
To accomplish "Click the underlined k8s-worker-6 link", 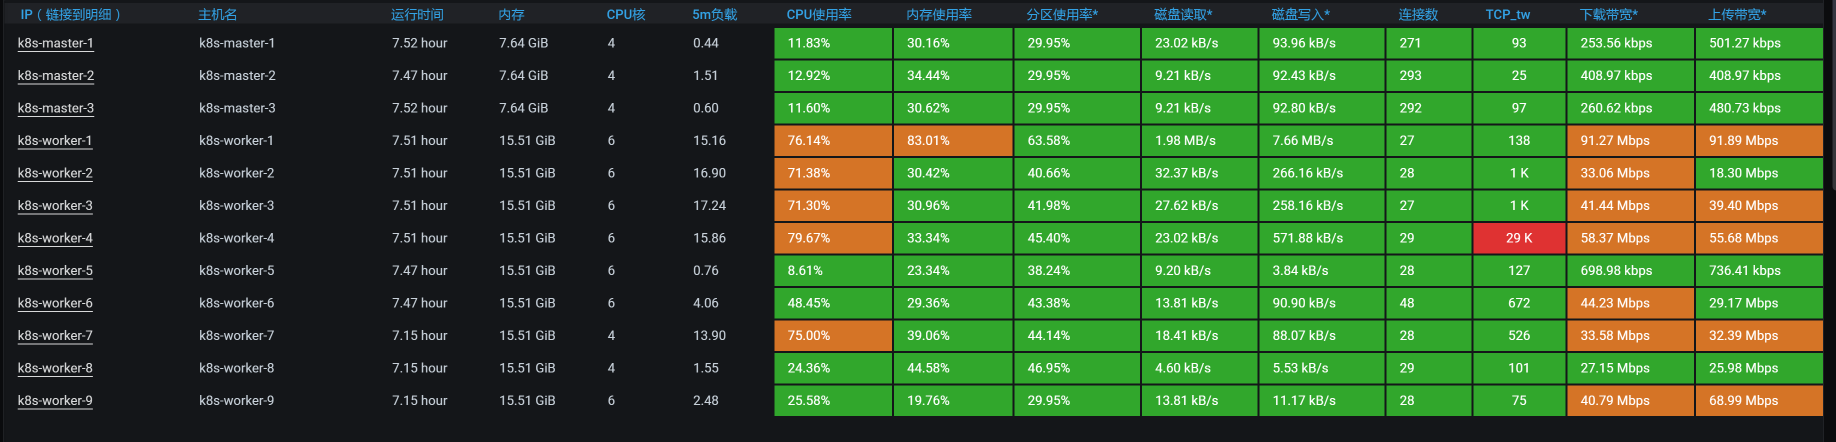I will (x=55, y=303).
